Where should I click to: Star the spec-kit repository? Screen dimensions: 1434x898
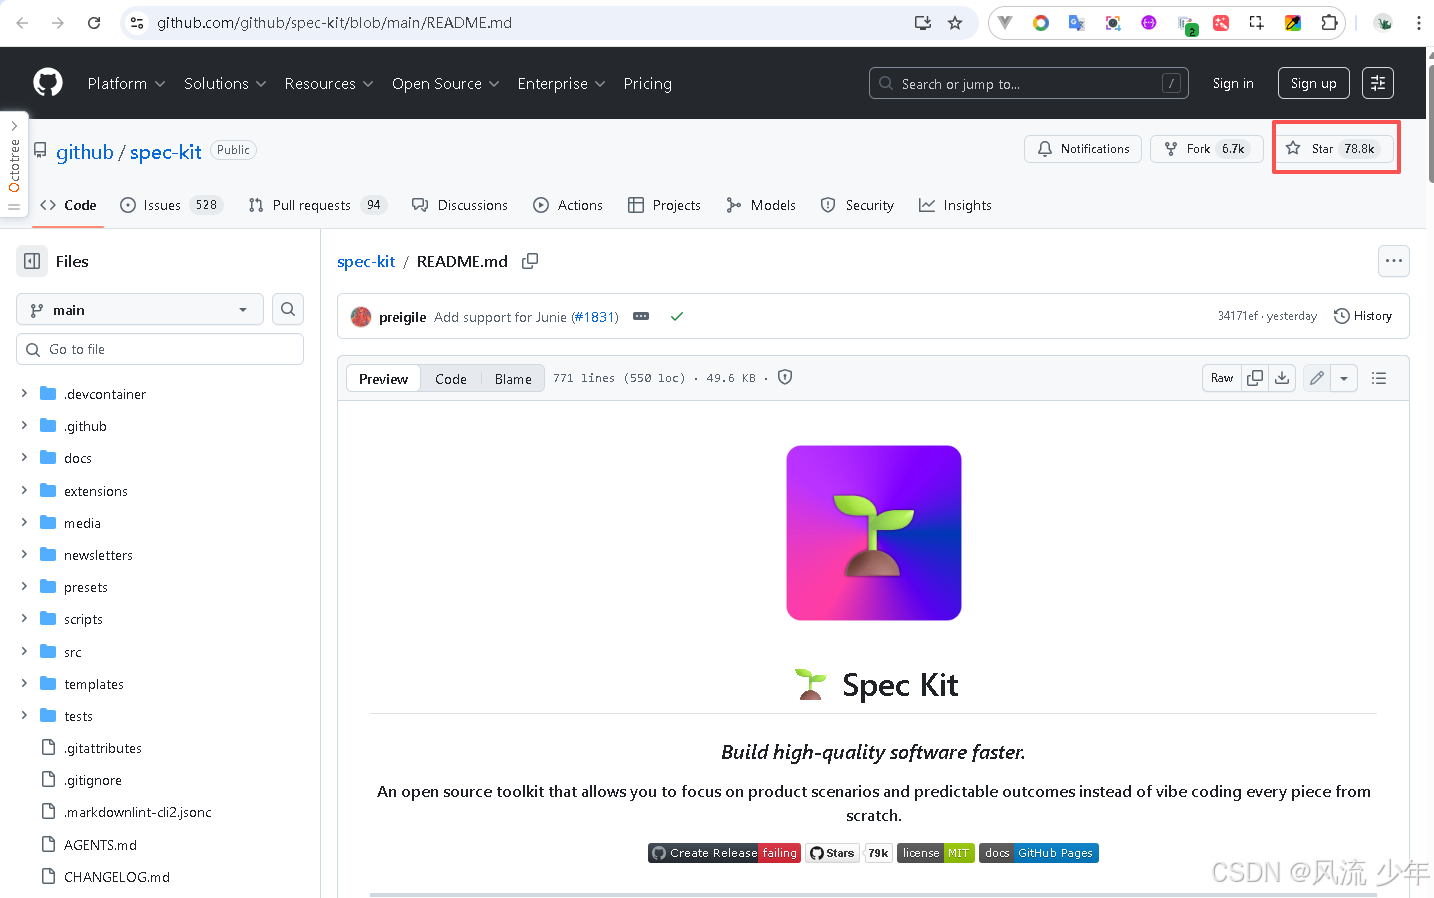coord(1335,149)
